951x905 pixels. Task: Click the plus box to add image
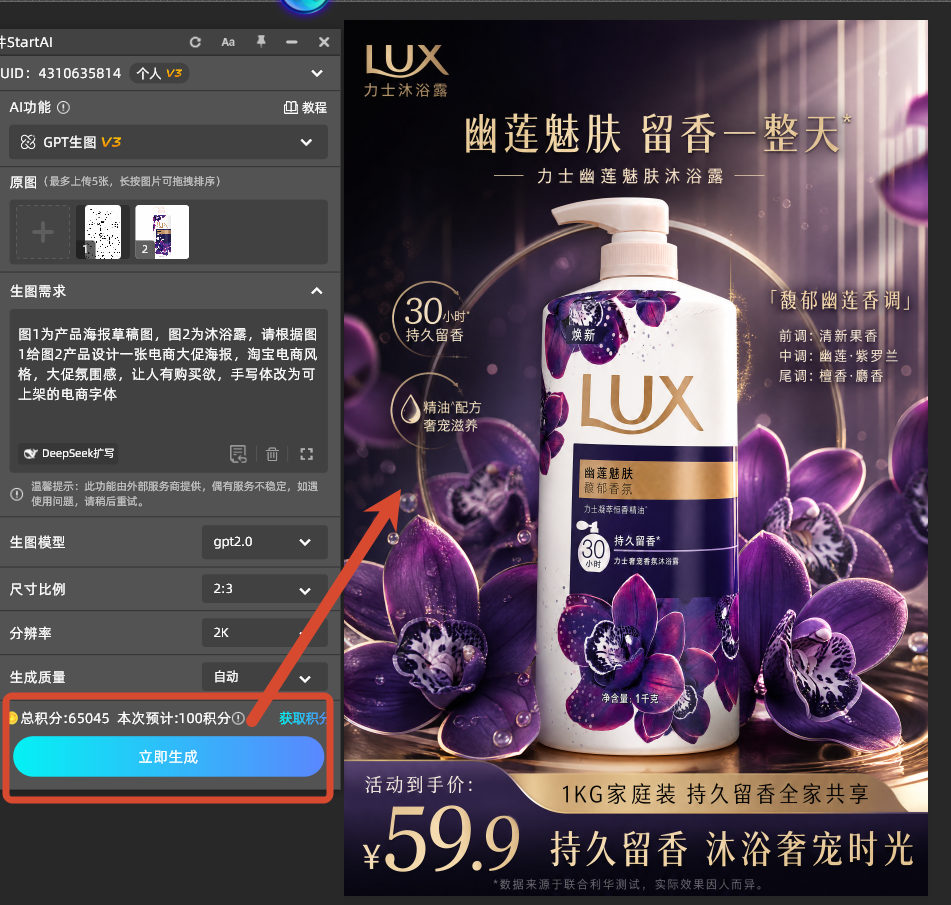(42, 232)
